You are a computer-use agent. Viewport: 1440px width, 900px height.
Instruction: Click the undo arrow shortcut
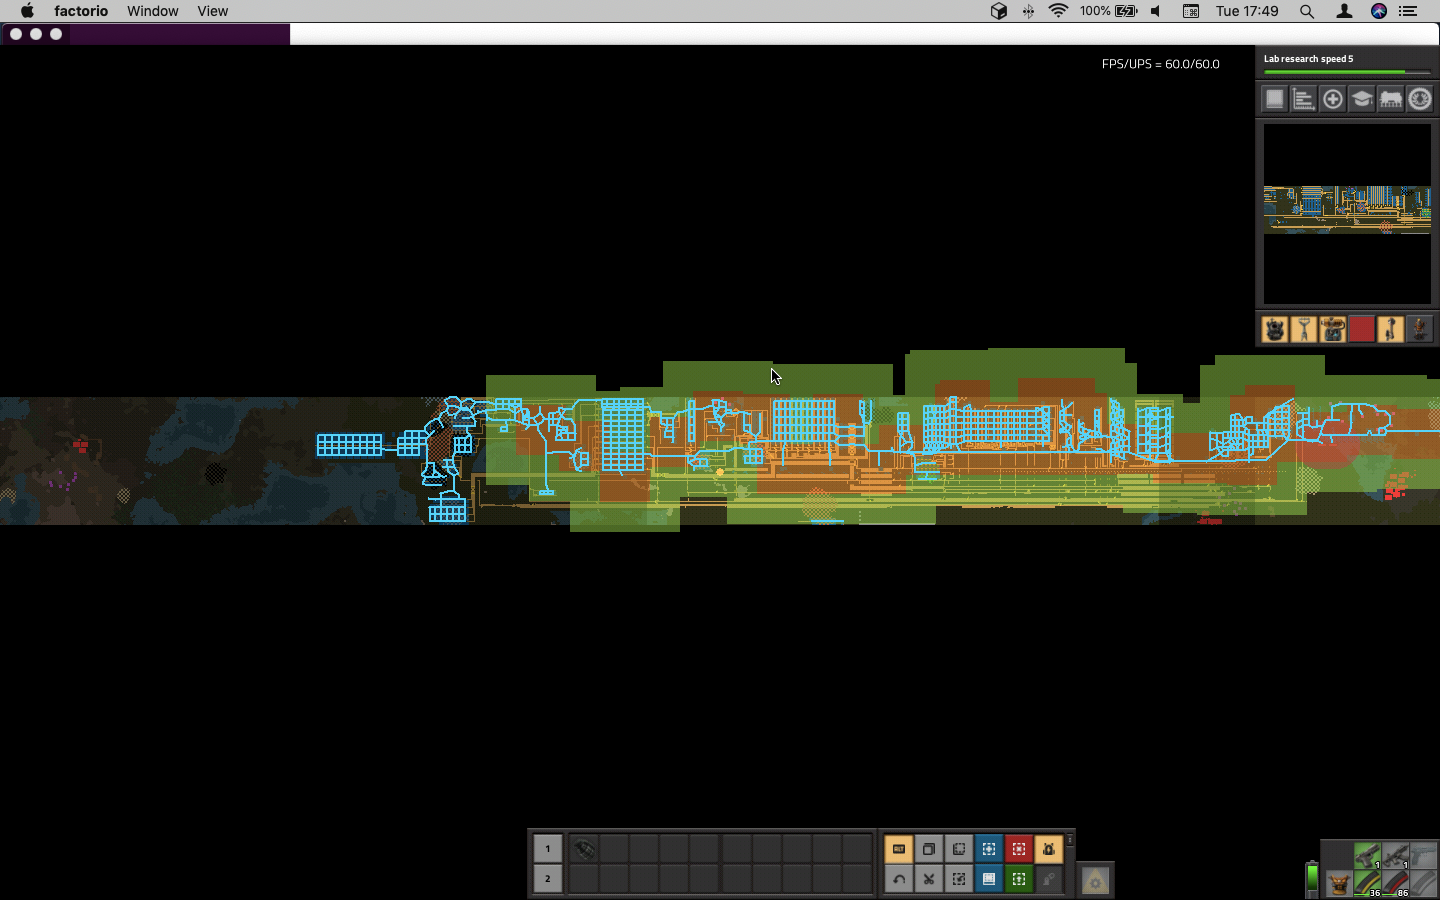coord(899,879)
